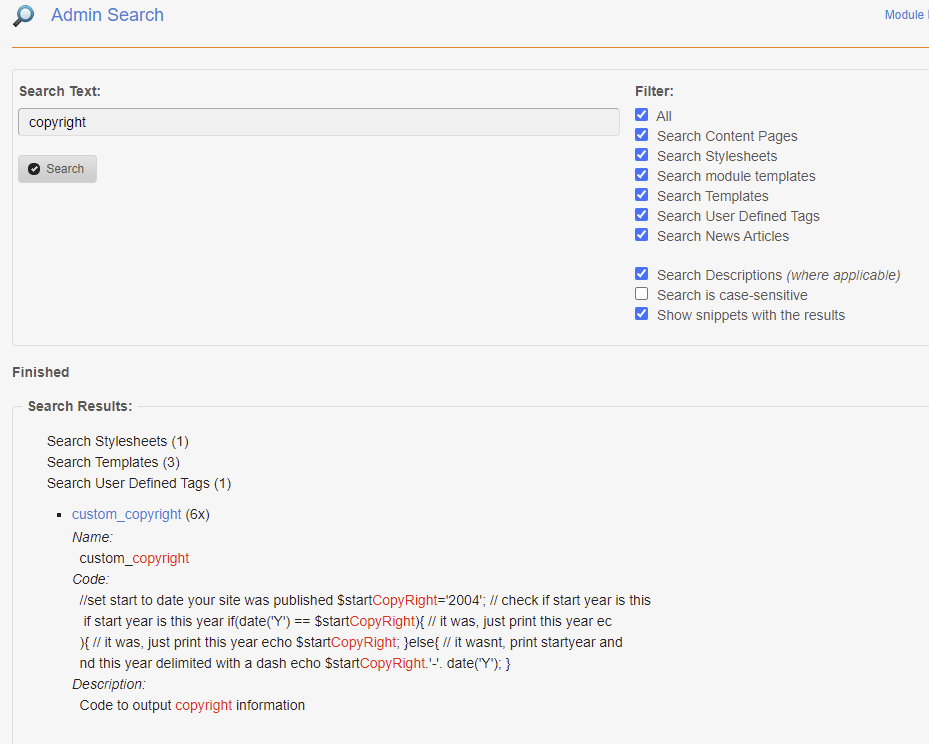The image size is (929, 744).
Task: Click the Search Text input field
Action: pos(318,122)
